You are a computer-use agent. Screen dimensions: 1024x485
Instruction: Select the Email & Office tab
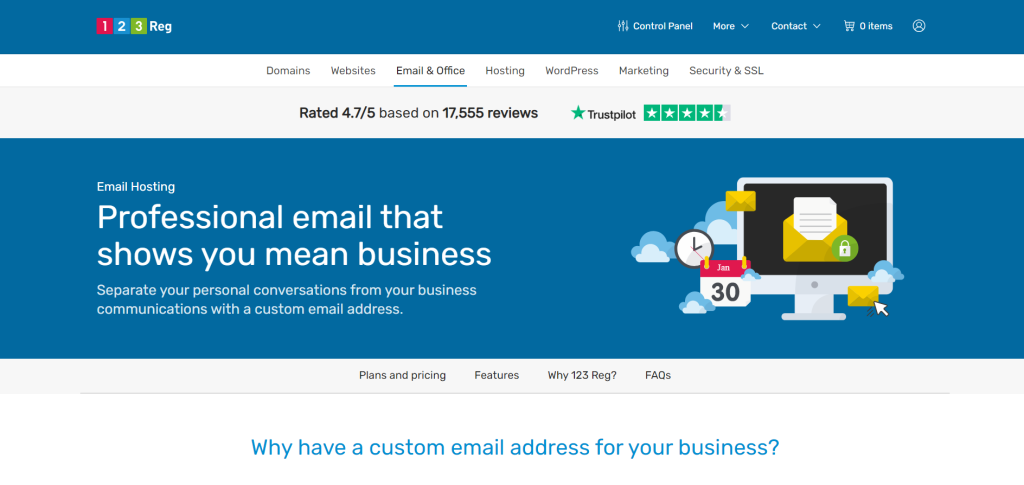pos(430,71)
